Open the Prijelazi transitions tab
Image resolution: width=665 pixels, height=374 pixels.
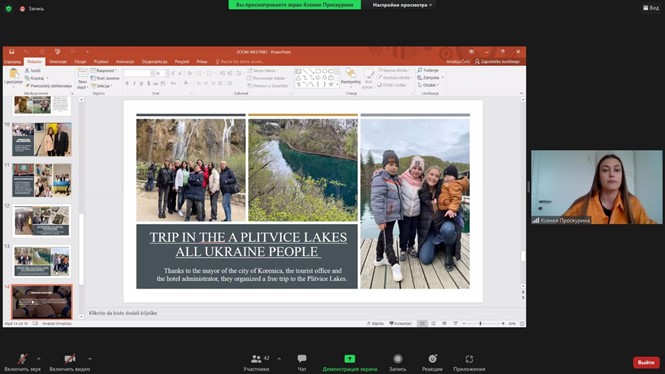101,62
